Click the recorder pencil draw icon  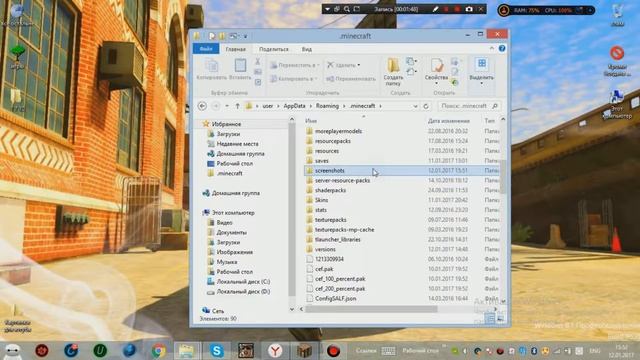(x=436, y=9)
